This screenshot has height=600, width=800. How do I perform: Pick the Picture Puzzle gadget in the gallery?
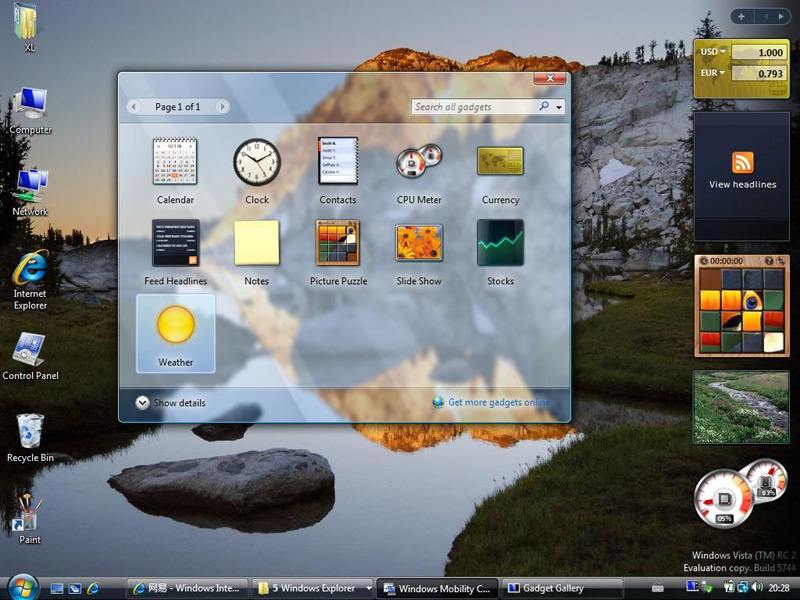click(x=338, y=243)
